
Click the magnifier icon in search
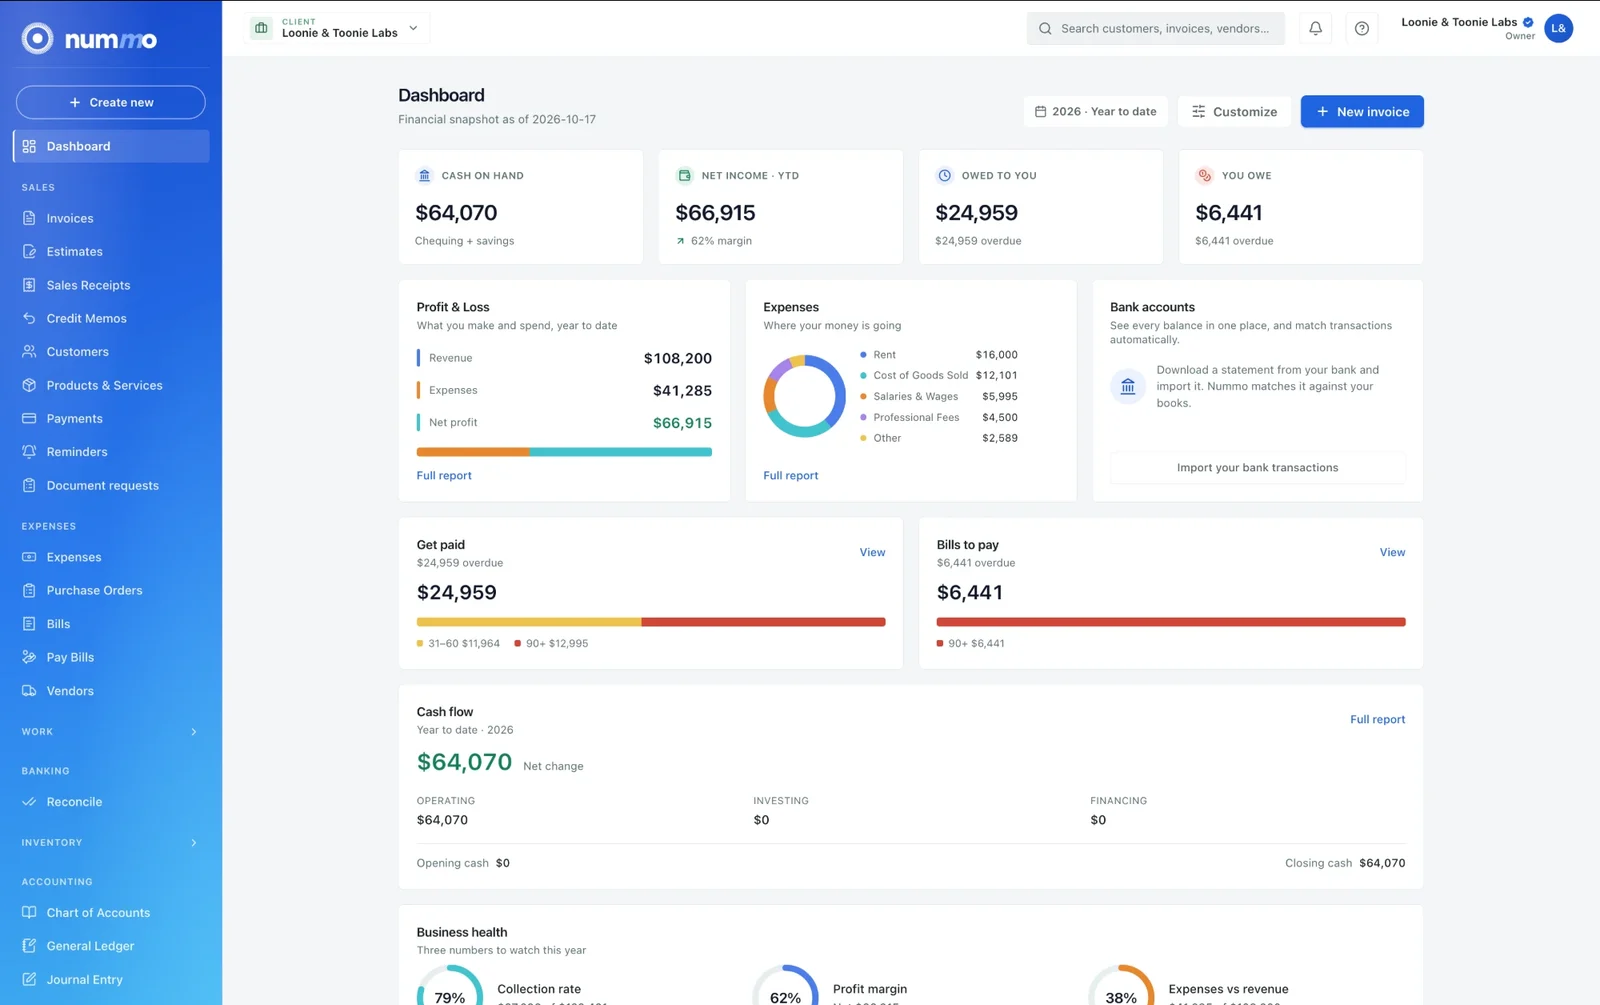pos(1045,29)
